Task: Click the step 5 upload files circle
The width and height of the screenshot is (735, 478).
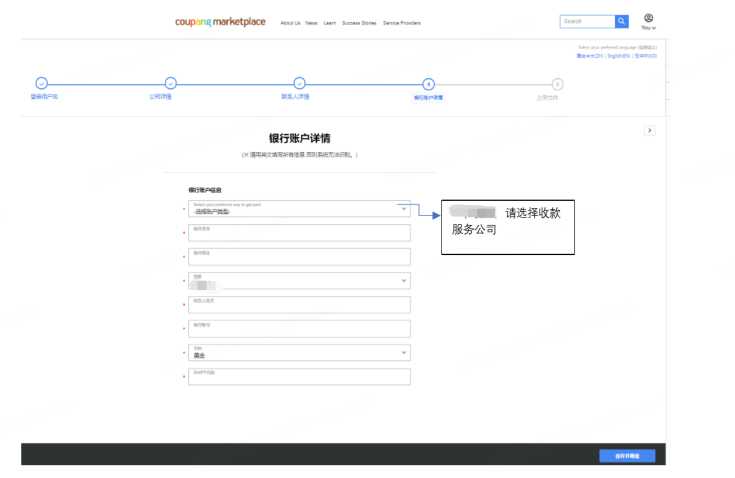Action: point(557,84)
